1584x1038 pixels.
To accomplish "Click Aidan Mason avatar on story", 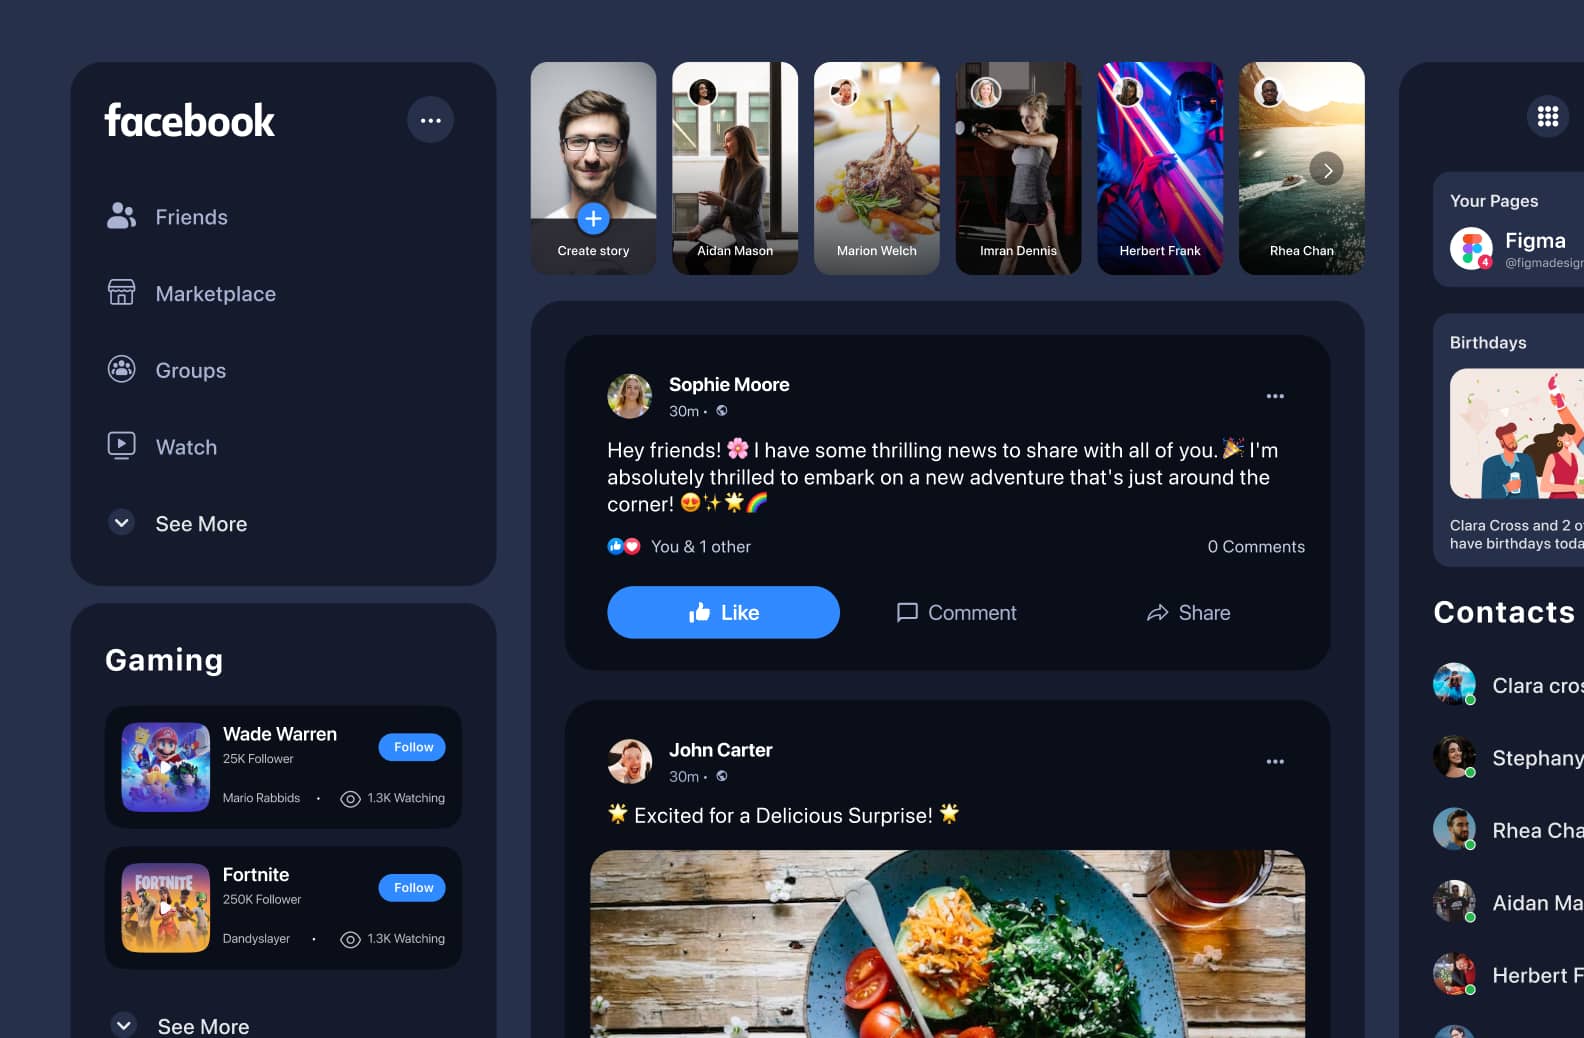I will pos(703,92).
